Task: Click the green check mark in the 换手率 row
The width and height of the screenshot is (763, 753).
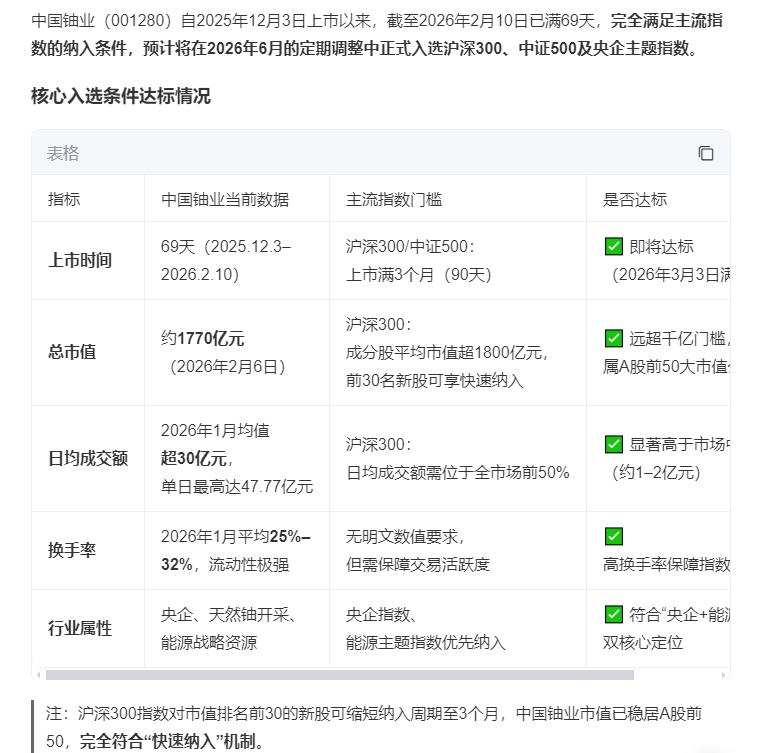Action: [x=614, y=536]
